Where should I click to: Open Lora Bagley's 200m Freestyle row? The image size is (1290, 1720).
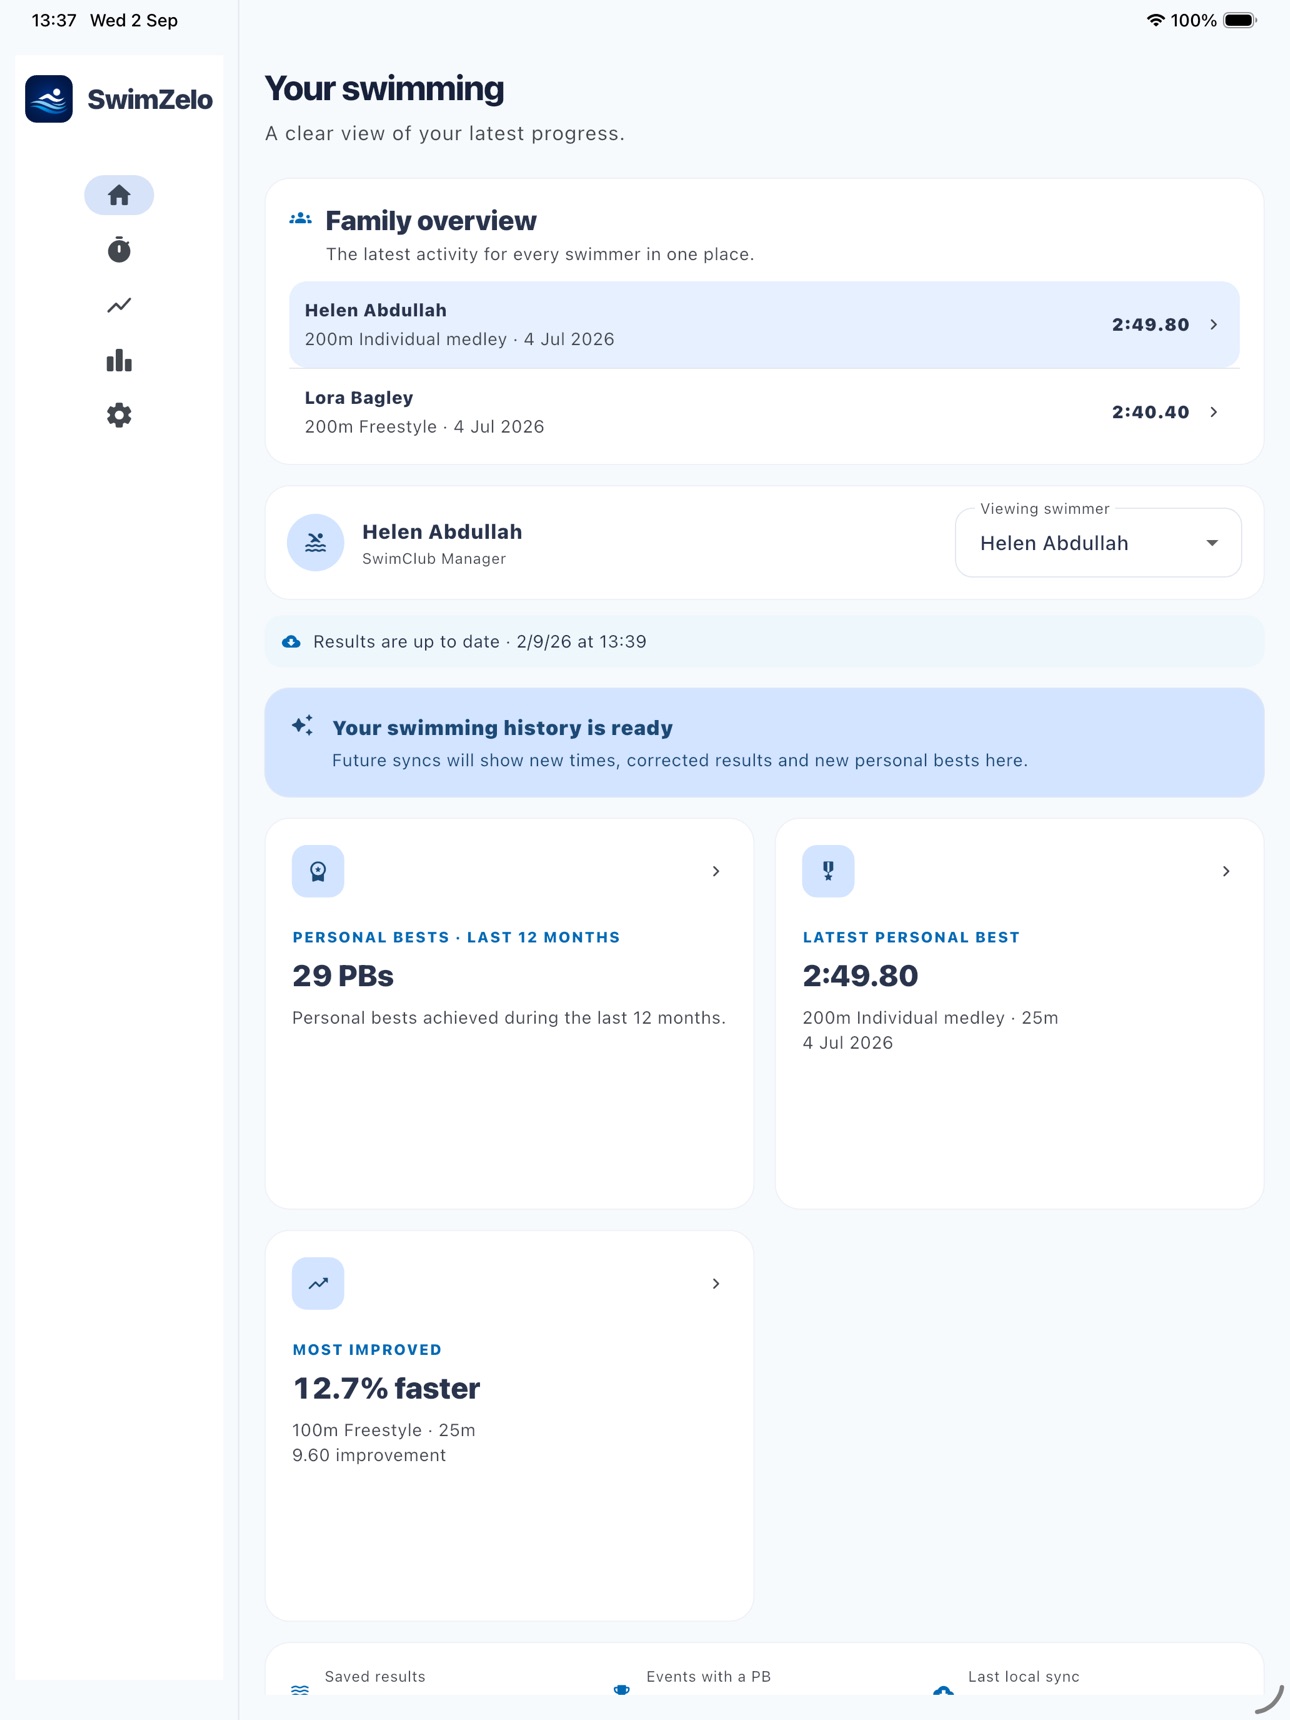[764, 412]
